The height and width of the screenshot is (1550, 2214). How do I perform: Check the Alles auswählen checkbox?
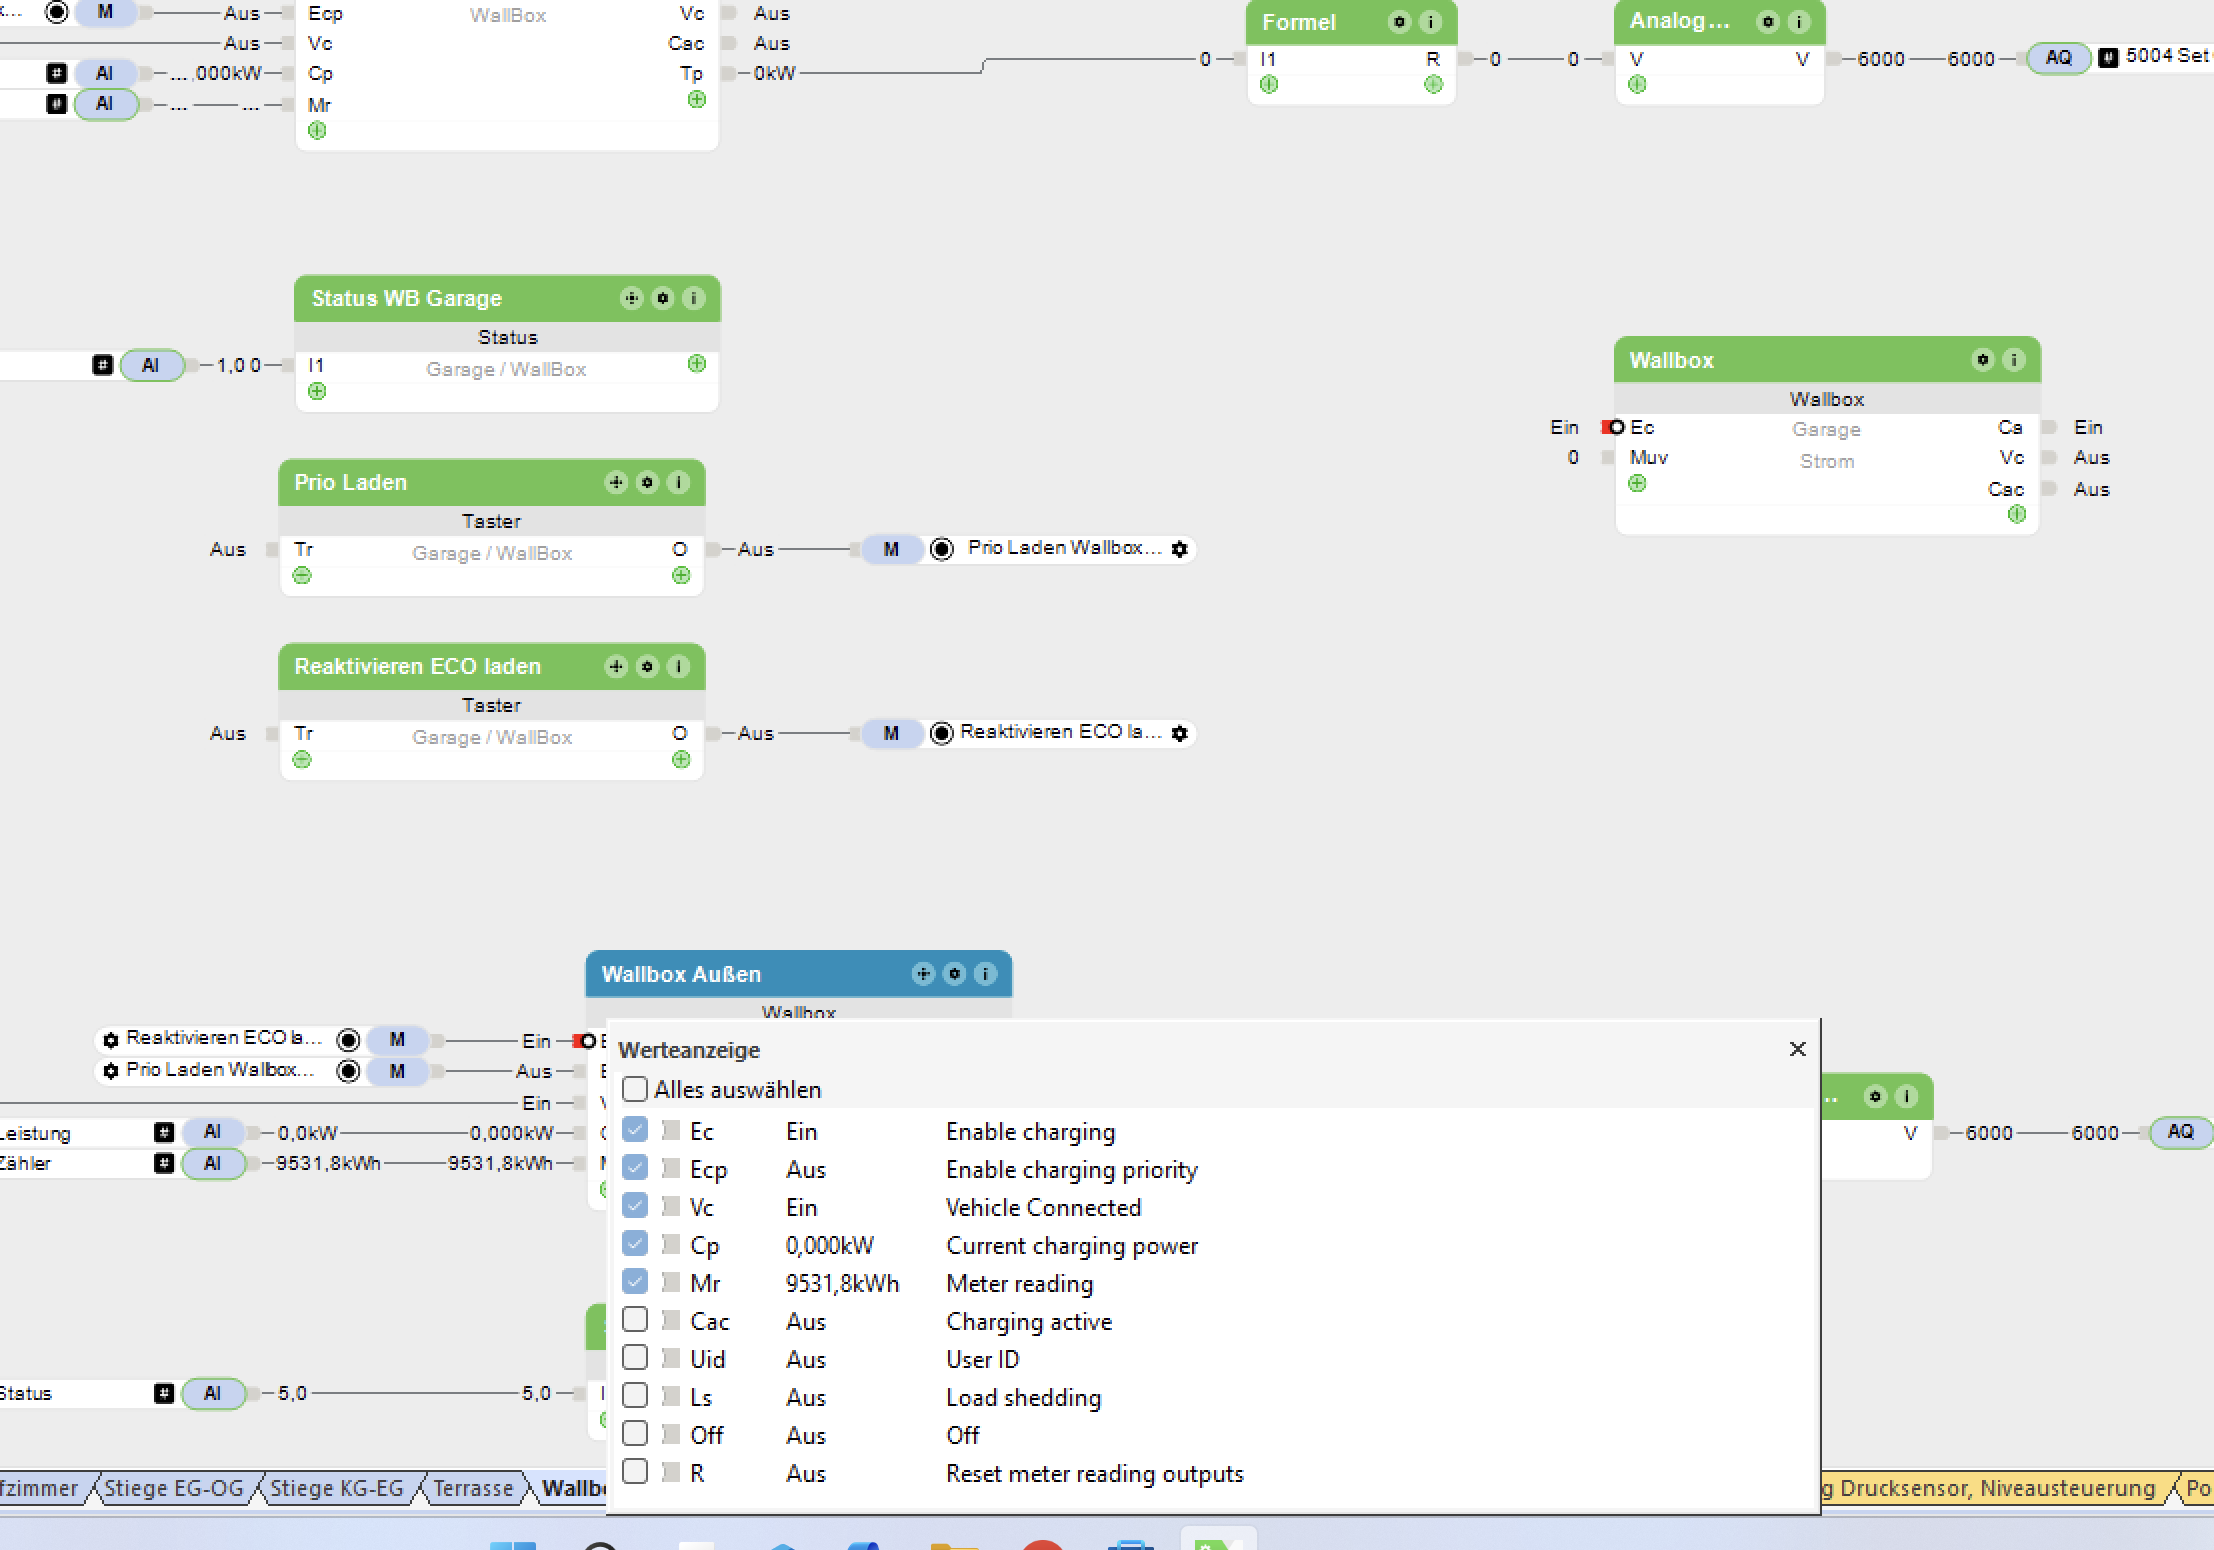coord(635,1088)
